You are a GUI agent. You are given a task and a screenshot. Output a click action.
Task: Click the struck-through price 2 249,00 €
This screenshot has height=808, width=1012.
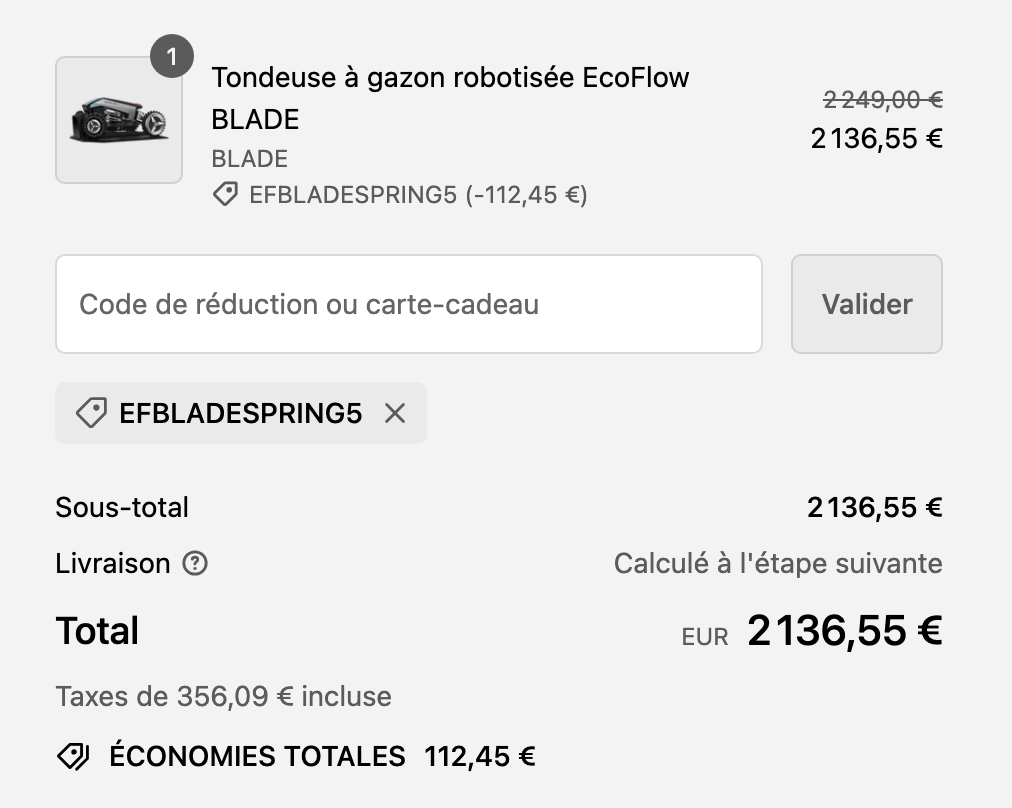pyautogui.click(x=883, y=99)
